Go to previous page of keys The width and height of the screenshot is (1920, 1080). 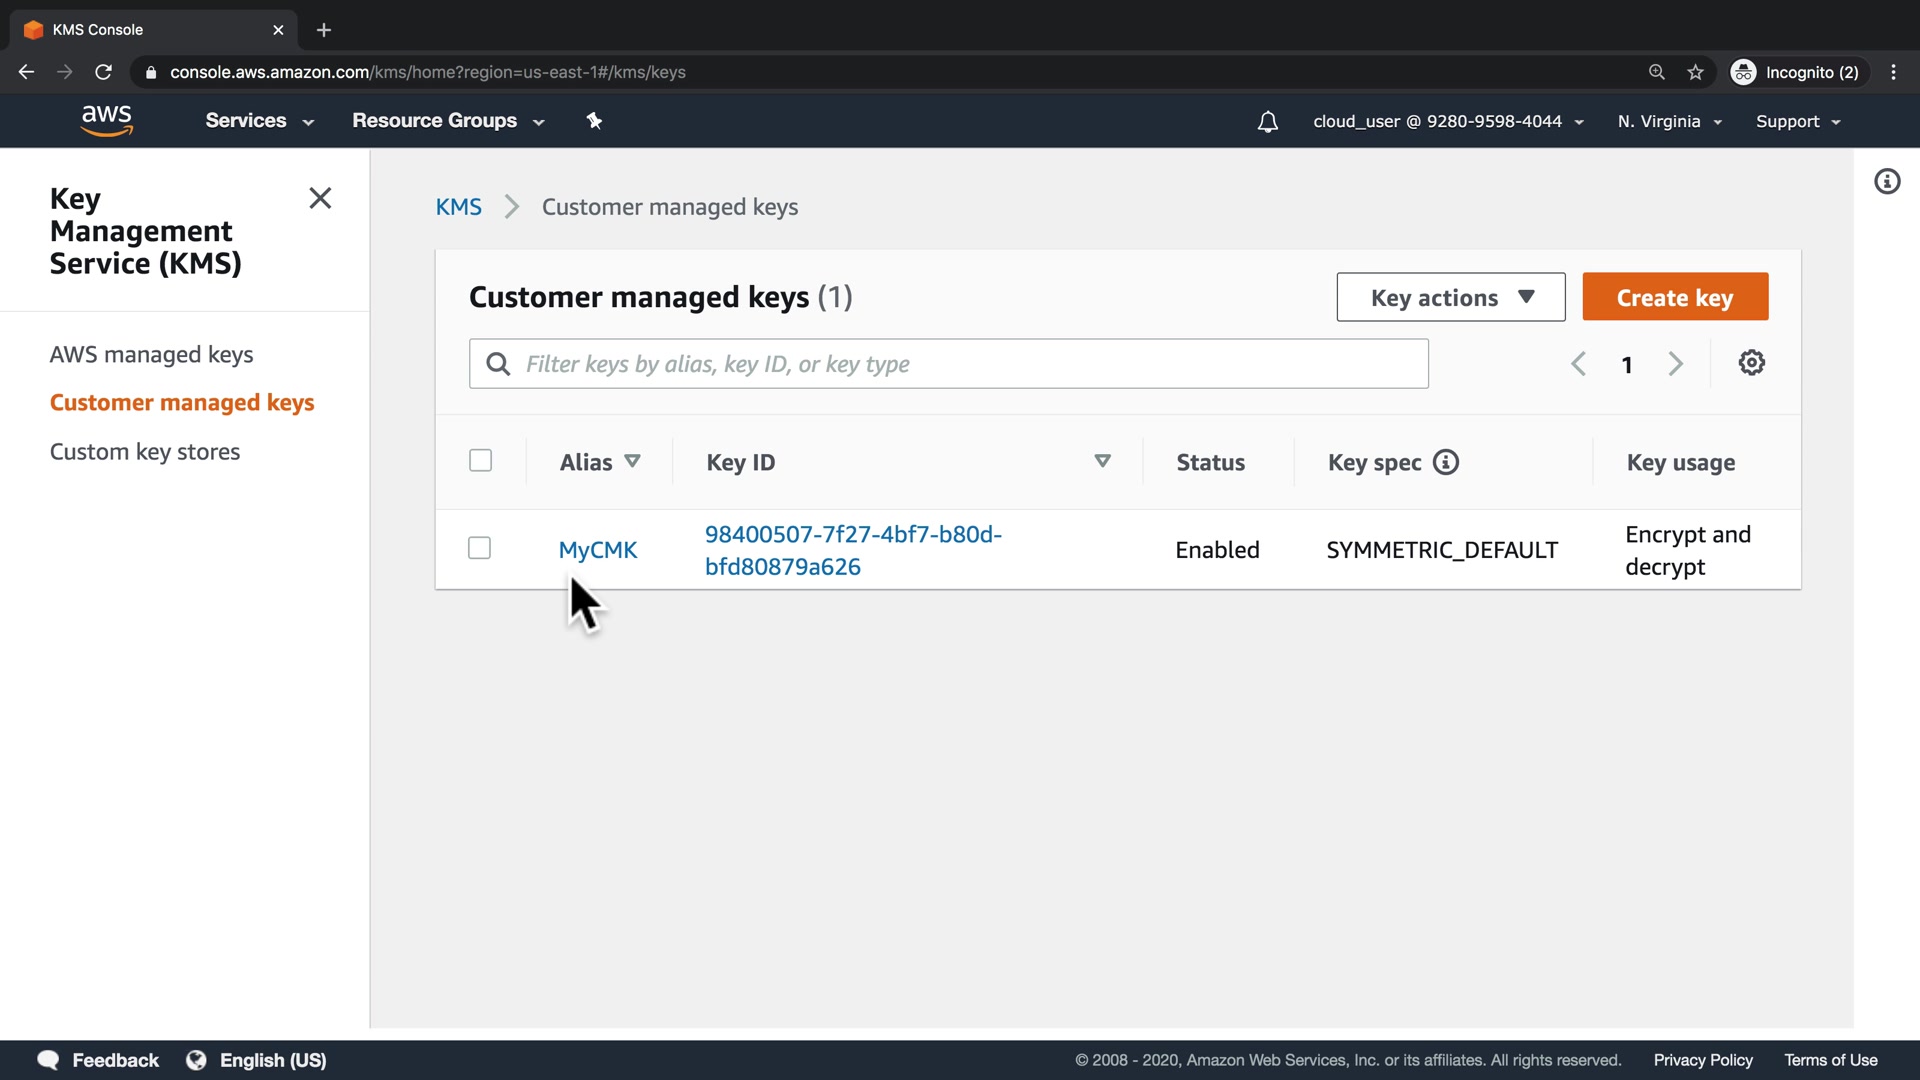point(1578,364)
